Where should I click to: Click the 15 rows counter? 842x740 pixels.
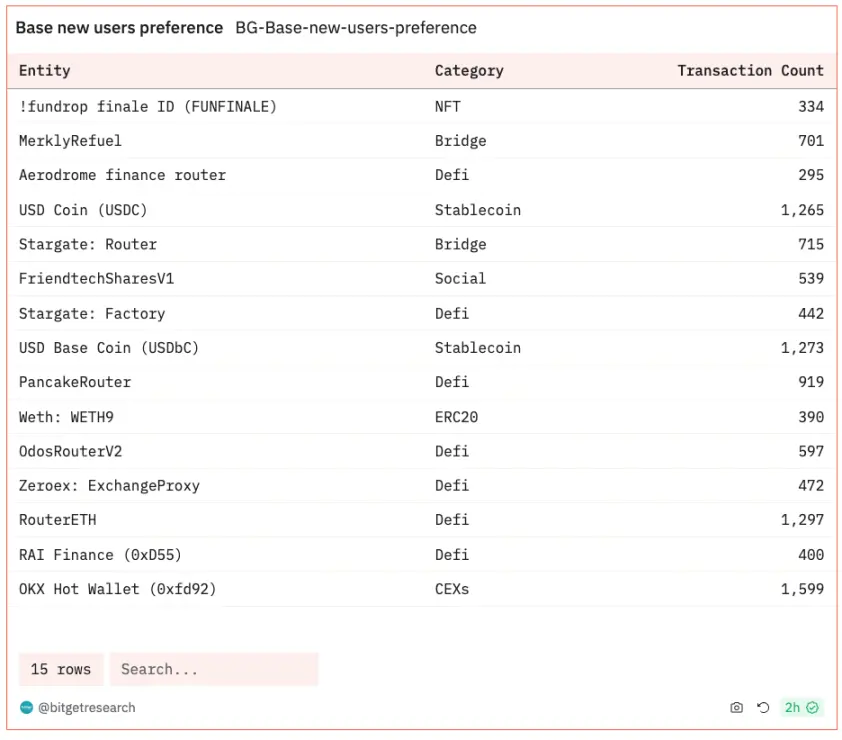pyautogui.click(x=60, y=669)
